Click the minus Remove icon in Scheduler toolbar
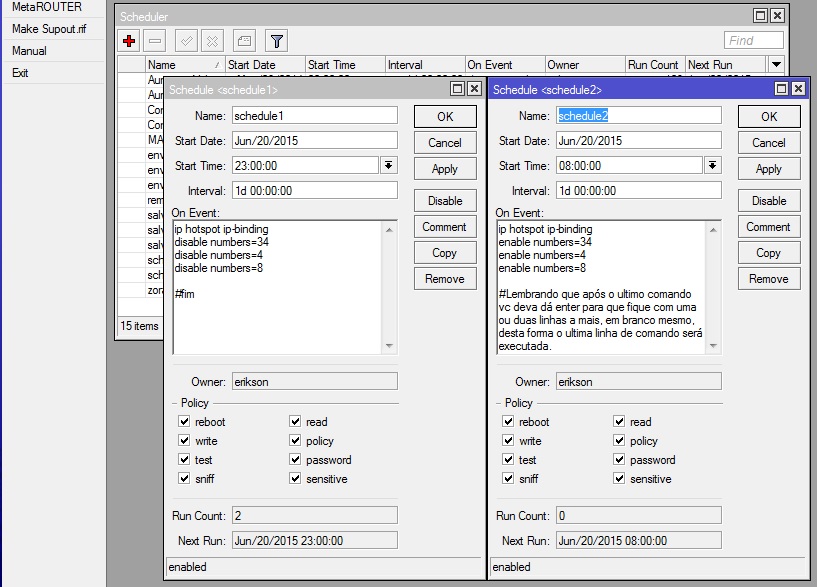Viewport: 817px width, 587px height. pyautogui.click(x=155, y=41)
